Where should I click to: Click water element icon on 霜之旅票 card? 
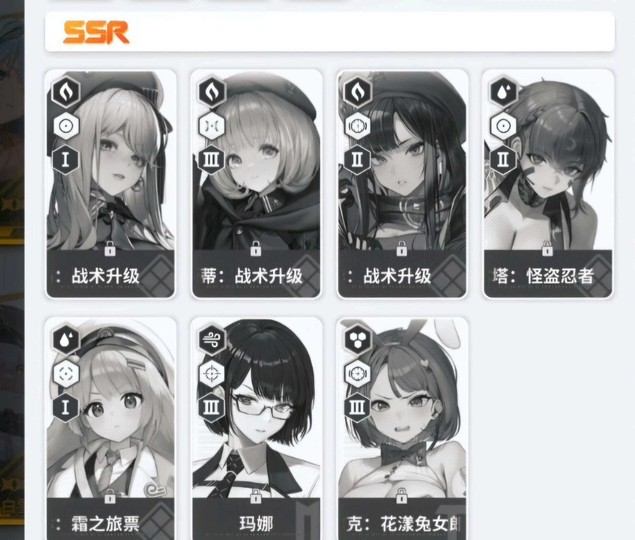click(x=66, y=340)
